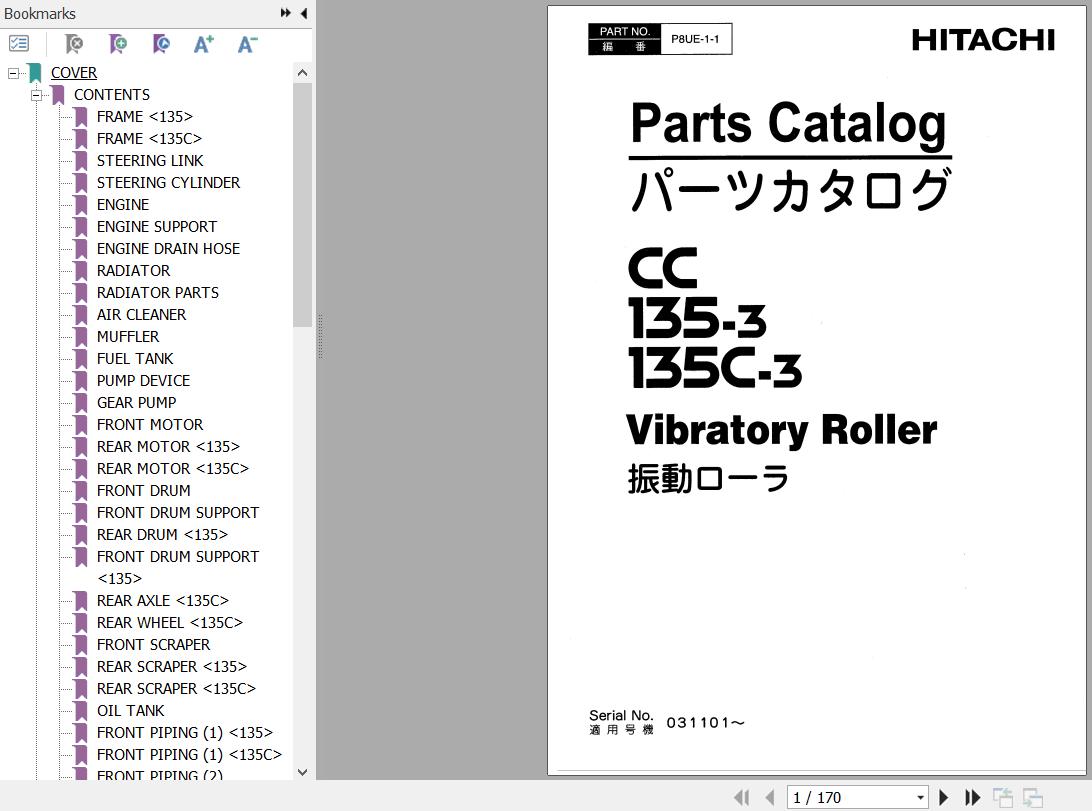
Task: Collapse the bookmarks panel with the left arrow
Action: (304, 13)
